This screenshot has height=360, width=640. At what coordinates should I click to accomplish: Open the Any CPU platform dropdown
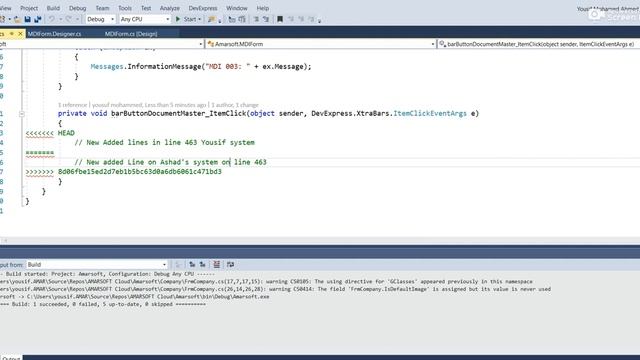pos(145,19)
